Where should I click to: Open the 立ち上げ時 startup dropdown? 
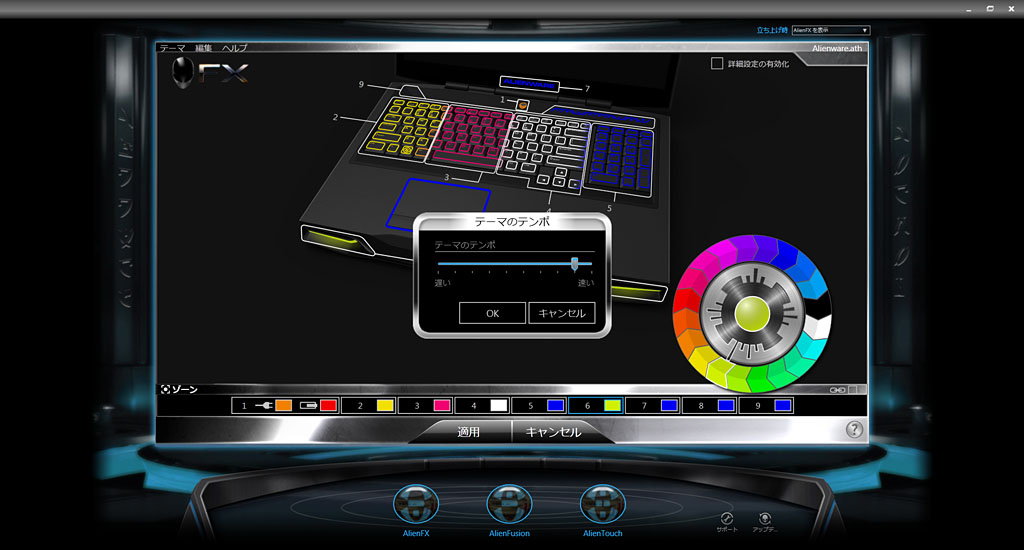[x=831, y=30]
